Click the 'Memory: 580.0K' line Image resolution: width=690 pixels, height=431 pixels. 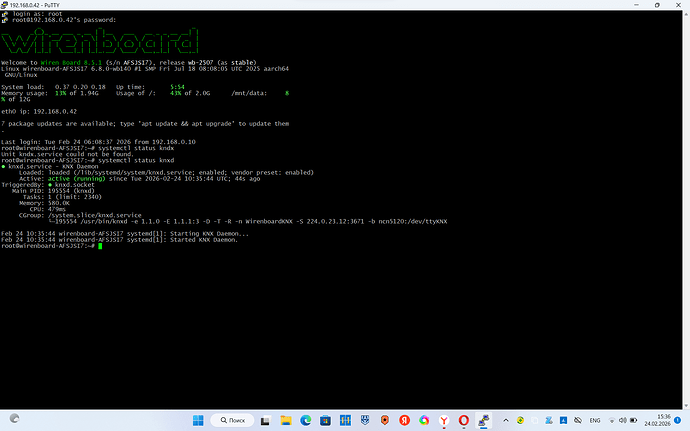(x=44, y=203)
